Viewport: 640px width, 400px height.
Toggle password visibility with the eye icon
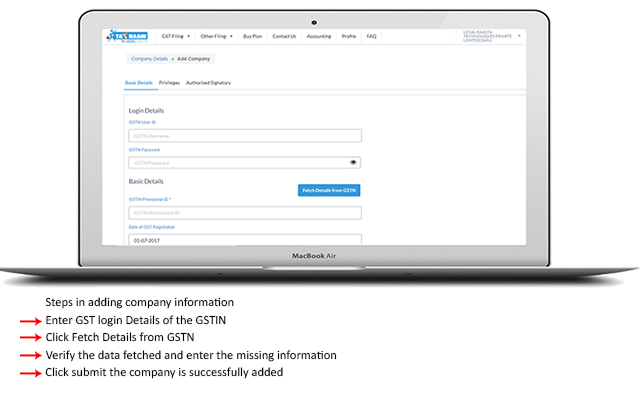(x=353, y=162)
